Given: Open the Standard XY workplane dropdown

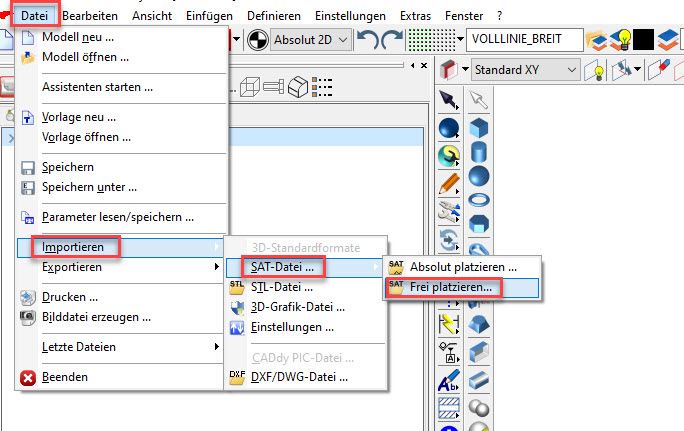Looking at the screenshot, I should pyautogui.click(x=526, y=70).
